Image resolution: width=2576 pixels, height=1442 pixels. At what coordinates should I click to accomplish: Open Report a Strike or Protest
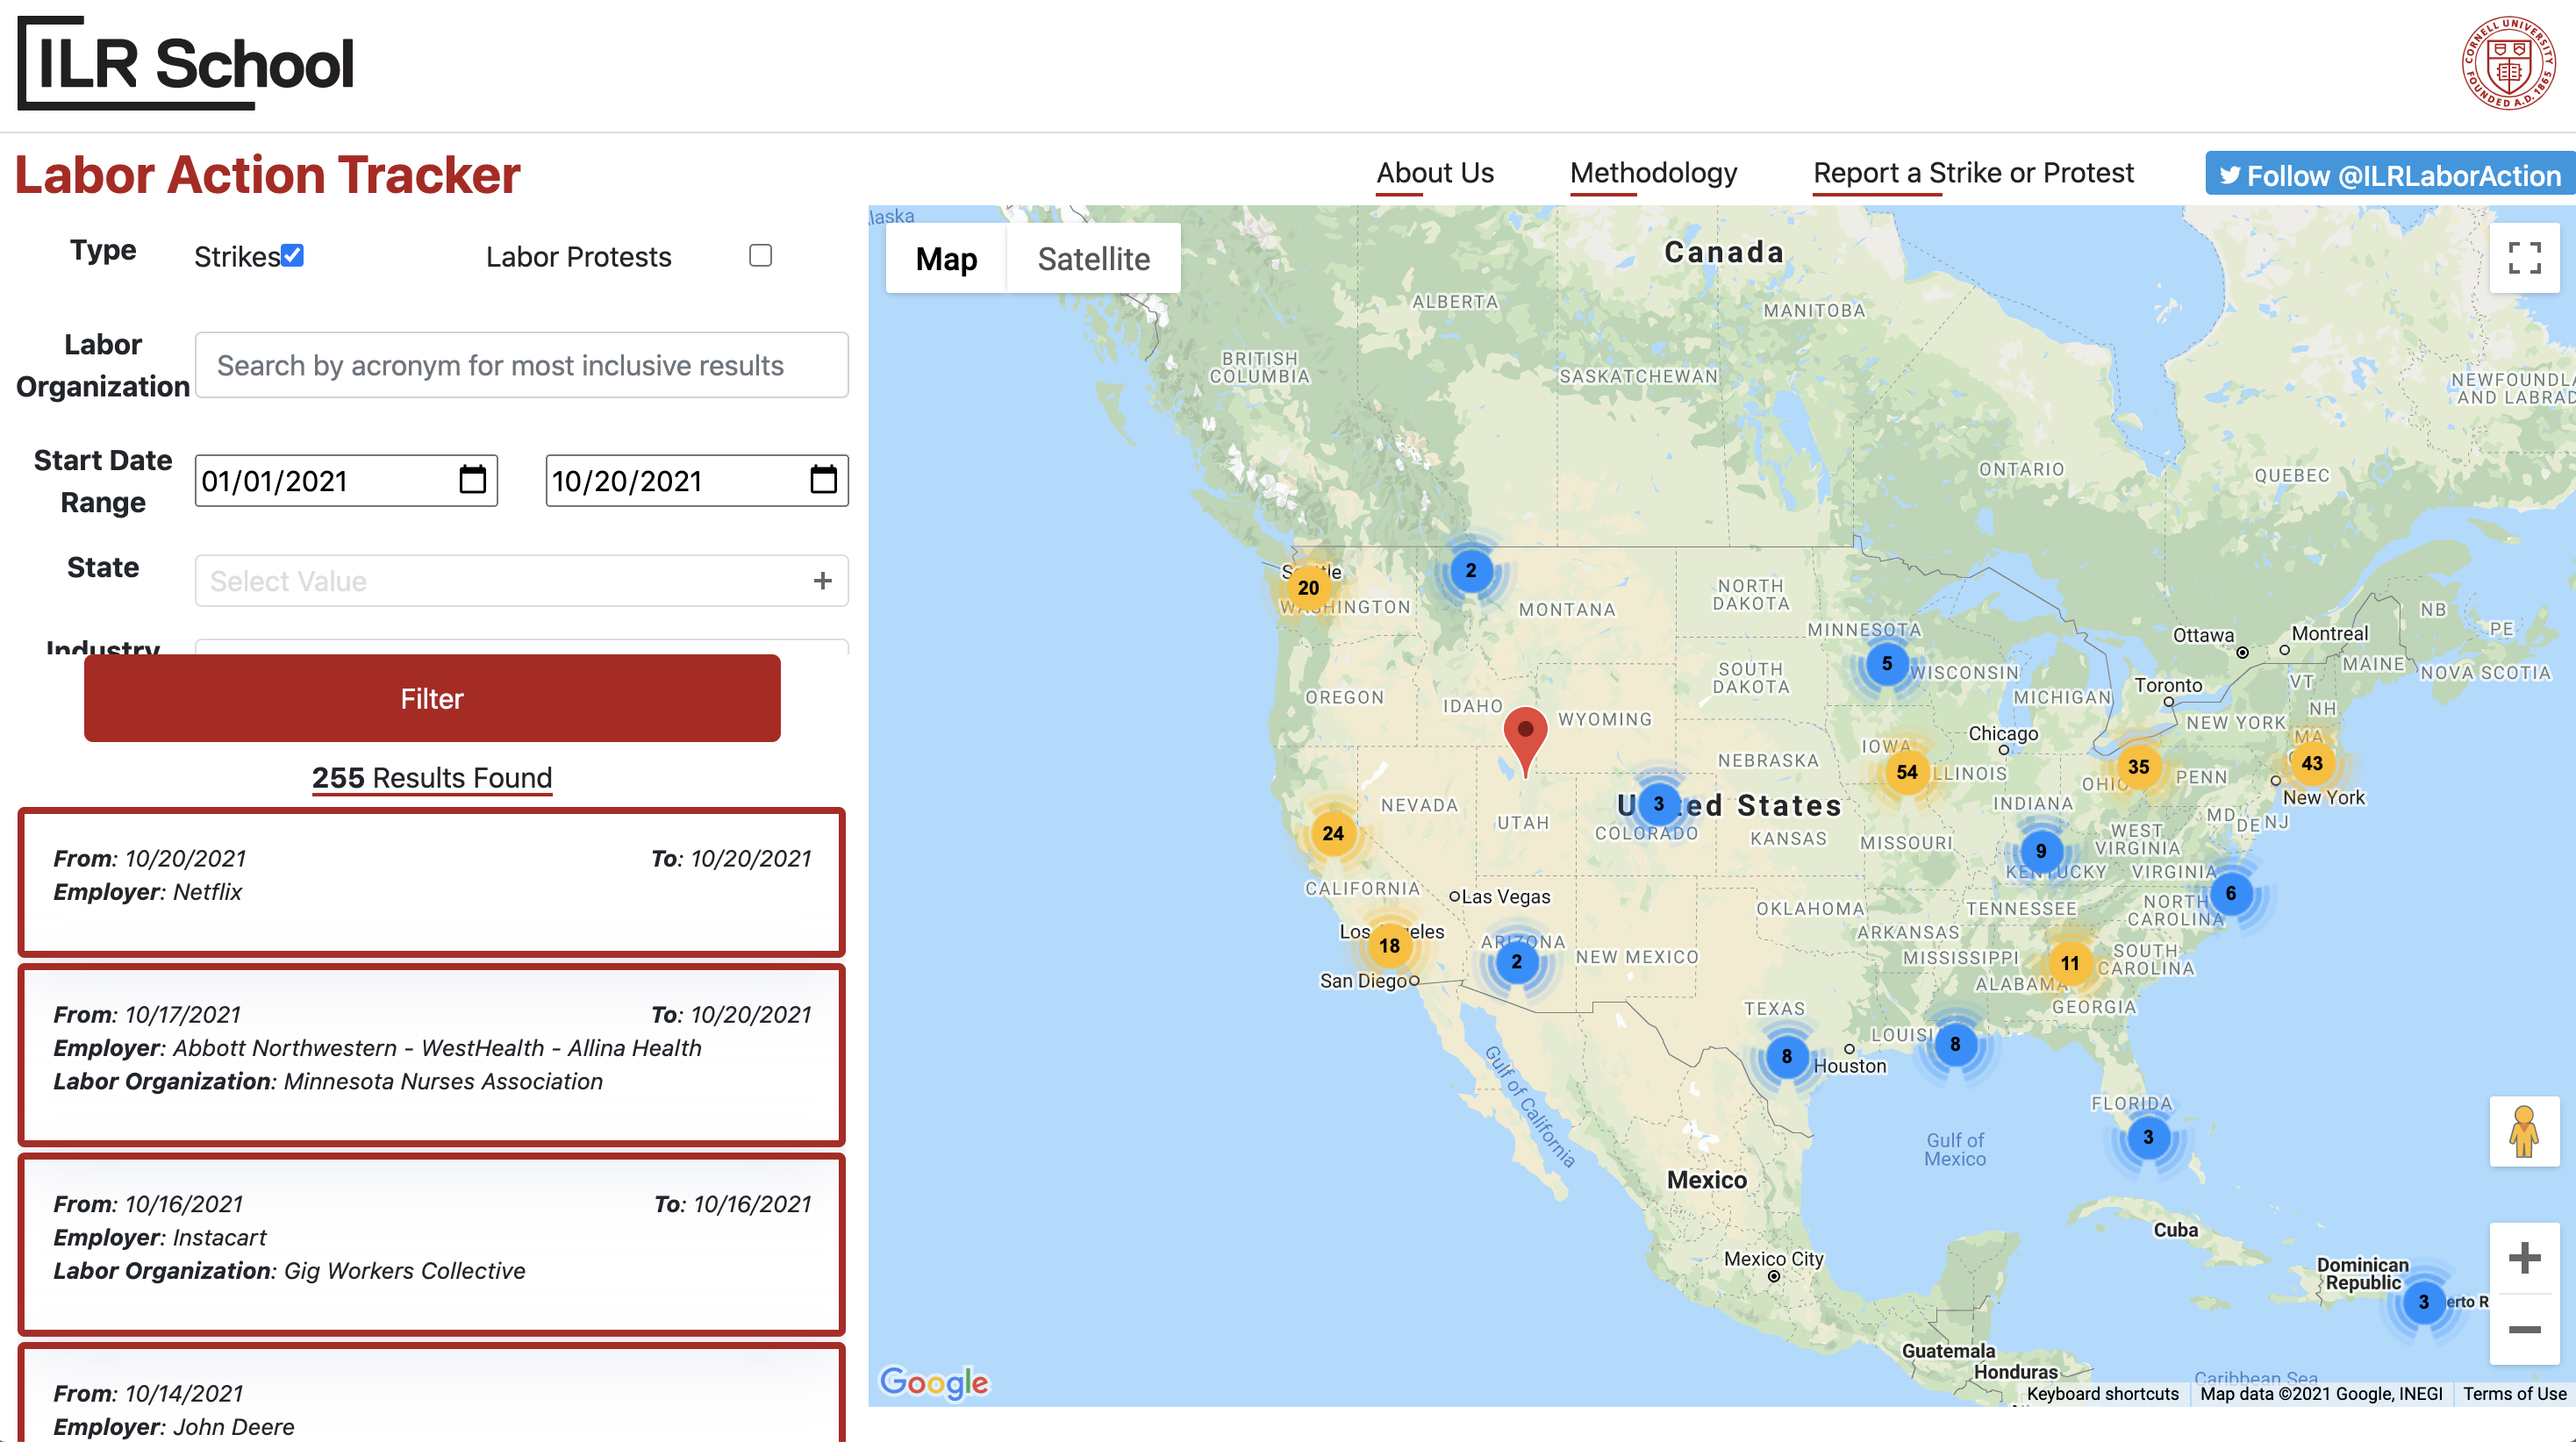1973,173
